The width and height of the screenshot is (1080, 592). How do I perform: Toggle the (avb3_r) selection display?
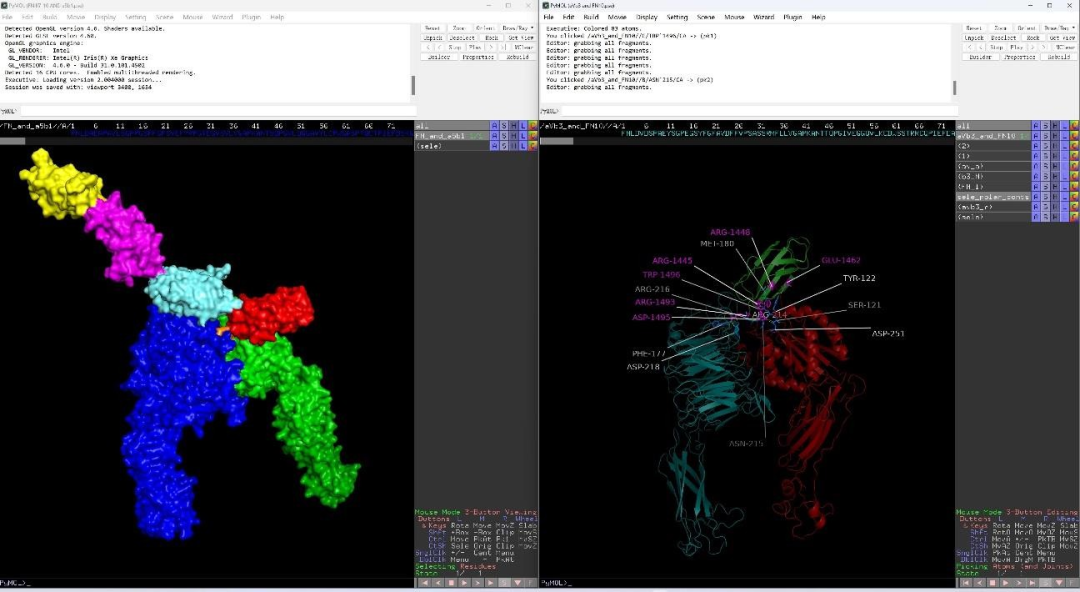point(993,207)
